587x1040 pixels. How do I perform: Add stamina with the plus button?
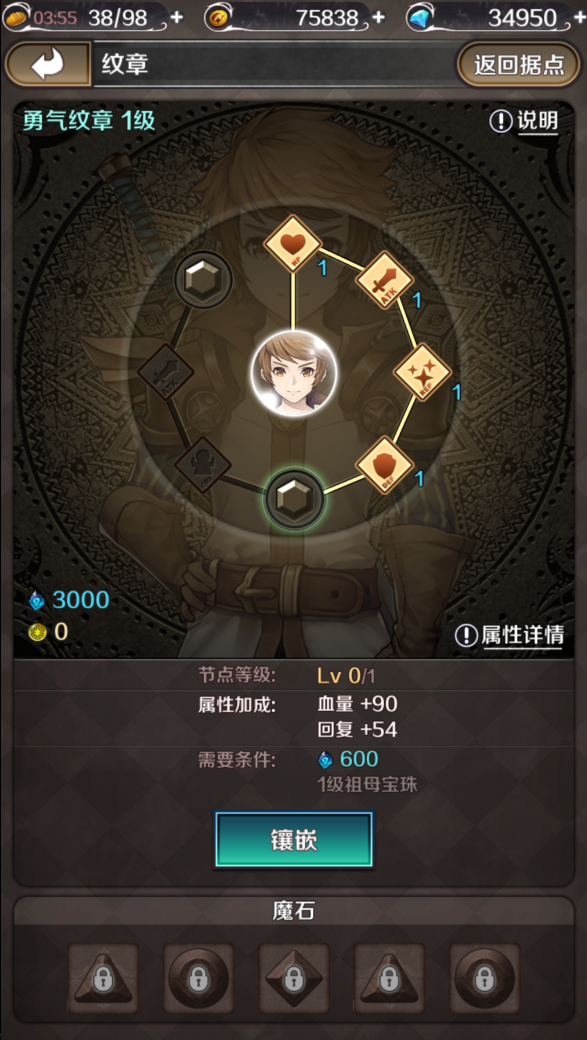point(176,17)
